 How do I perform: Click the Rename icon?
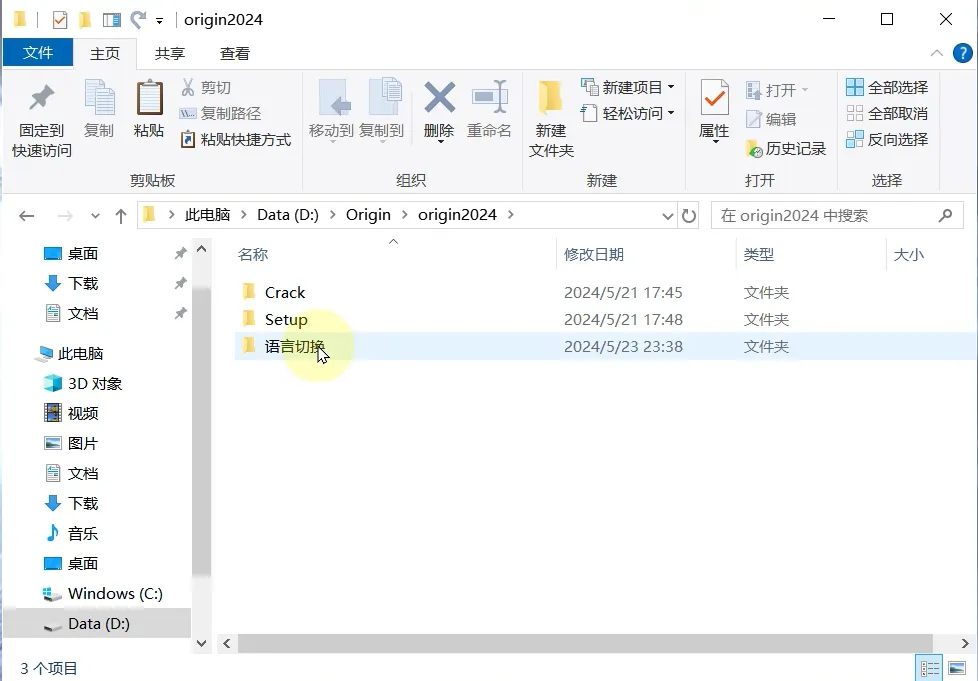[490, 97]
